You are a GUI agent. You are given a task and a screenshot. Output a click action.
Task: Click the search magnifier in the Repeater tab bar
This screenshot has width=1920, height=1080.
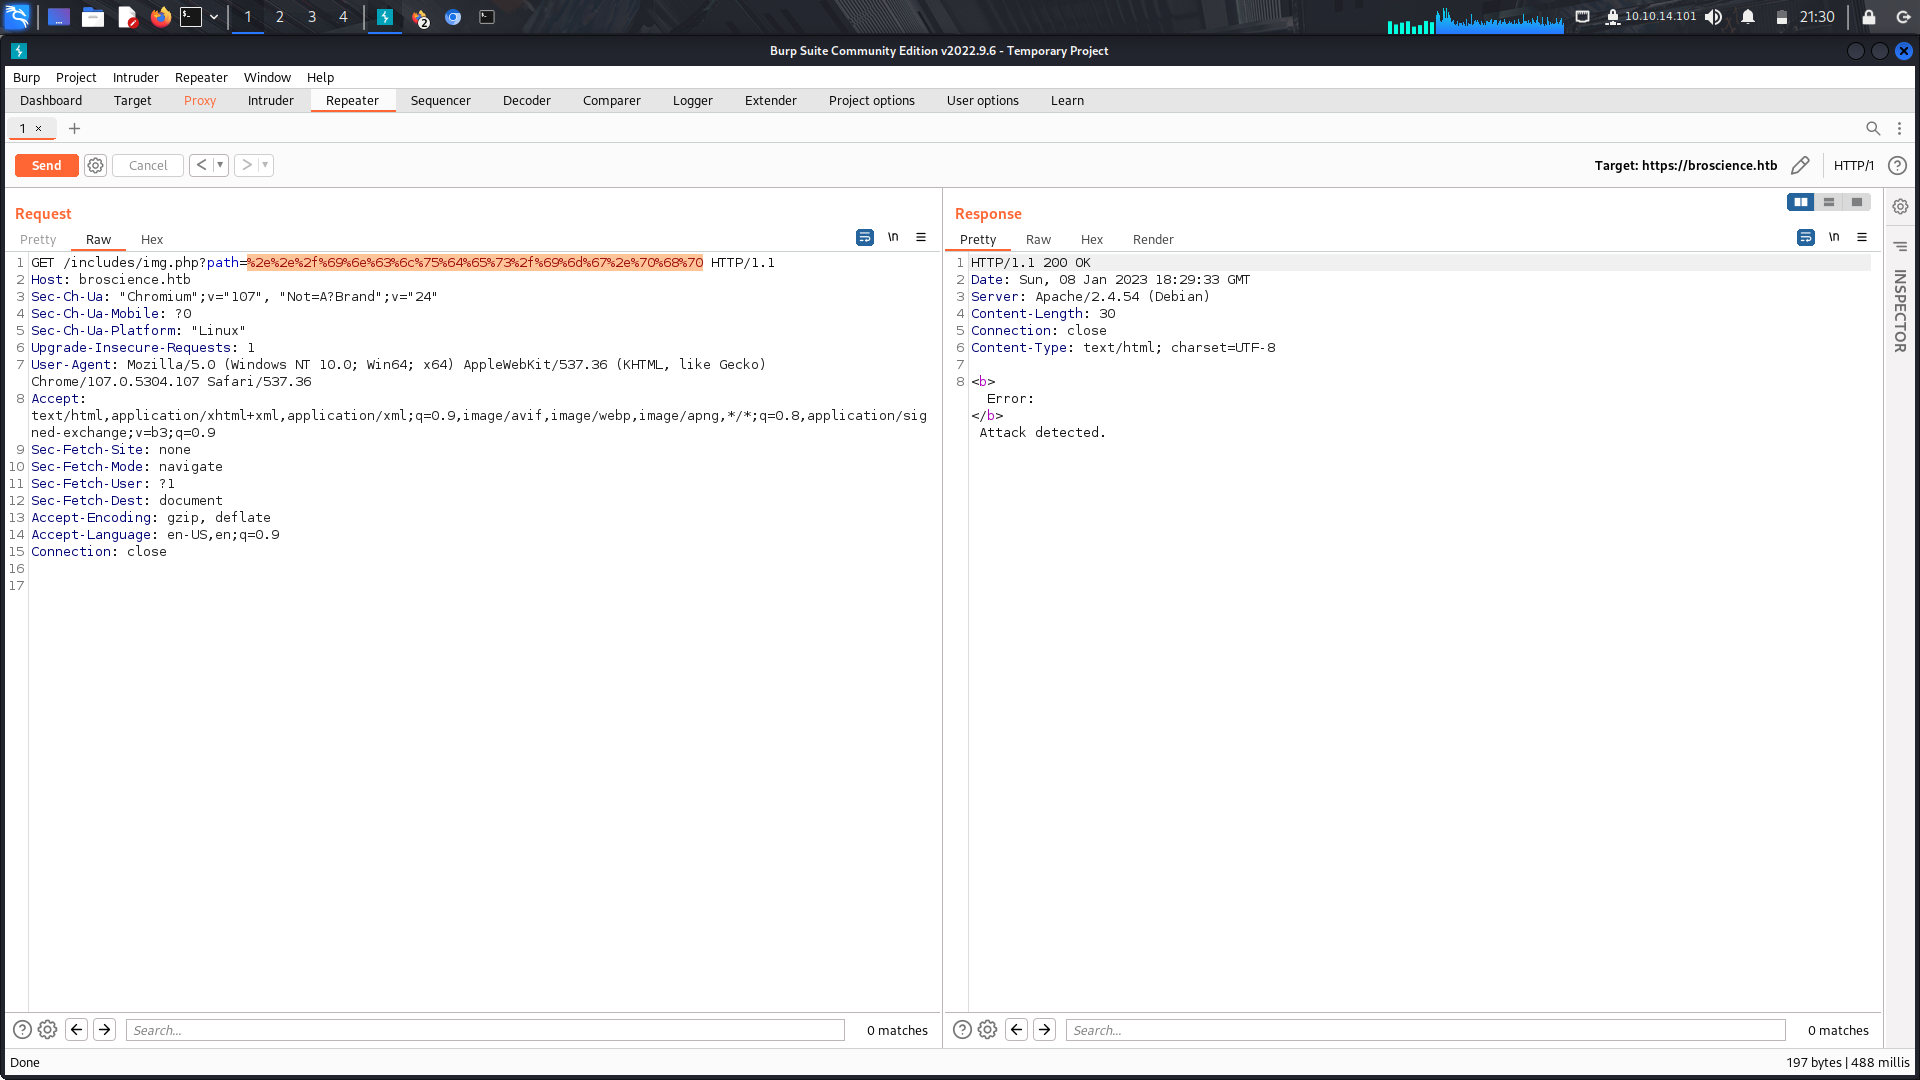click(x=1874, y=128)
